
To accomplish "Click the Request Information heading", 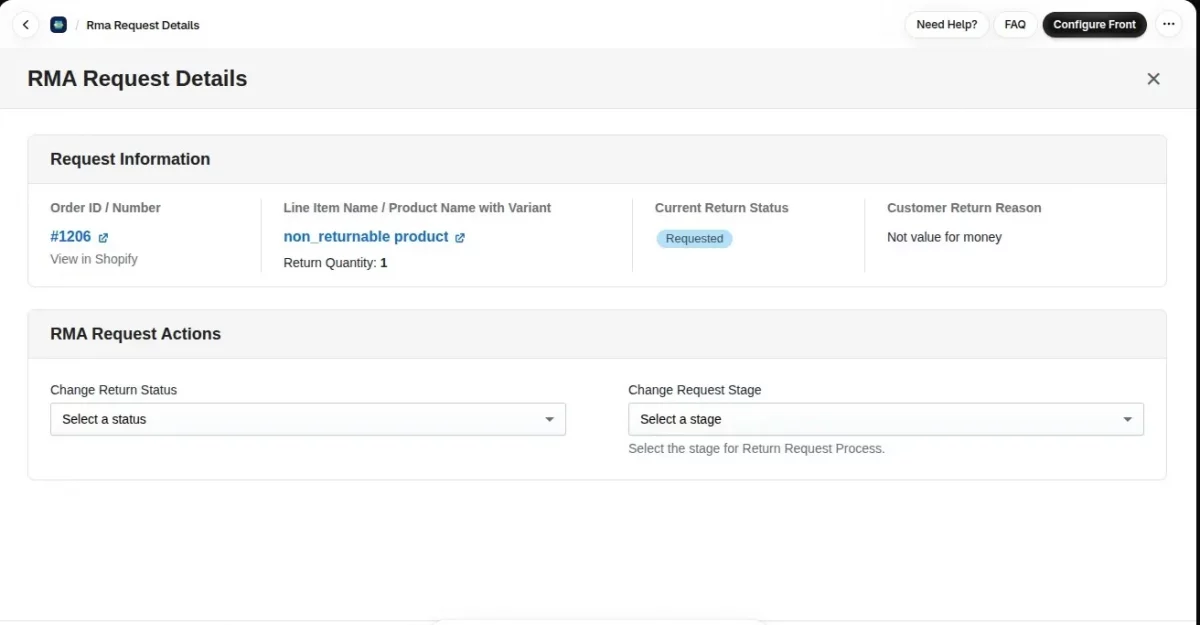I will pyautogui.click(x=130, y=159).
